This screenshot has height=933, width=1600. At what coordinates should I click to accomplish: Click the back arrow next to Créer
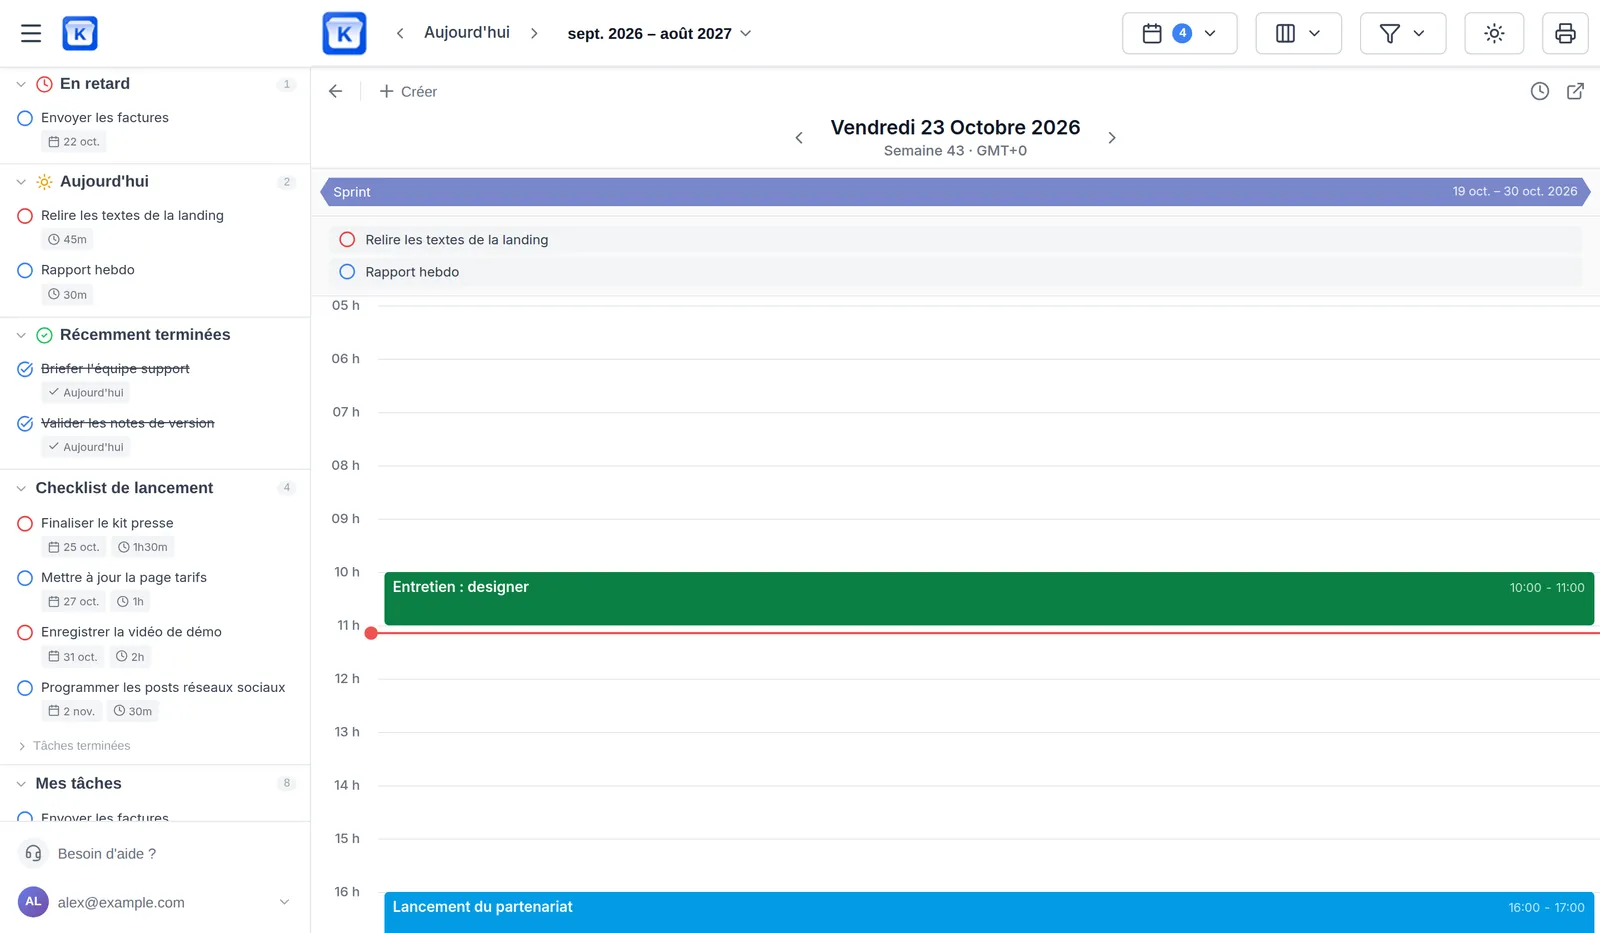point(336,91)
